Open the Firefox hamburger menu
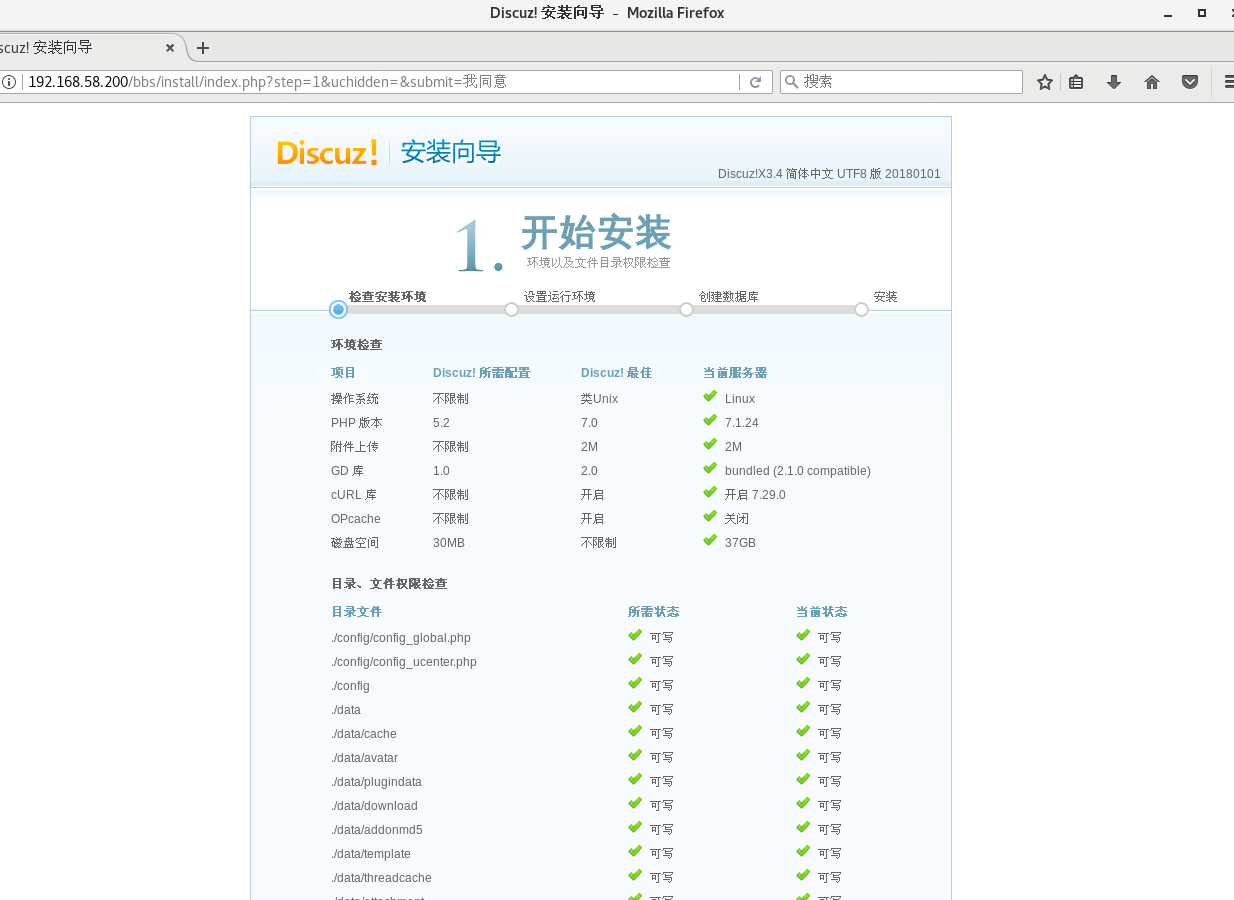The width and height of the screenshot is (1234, 900). click(1229, 82)
